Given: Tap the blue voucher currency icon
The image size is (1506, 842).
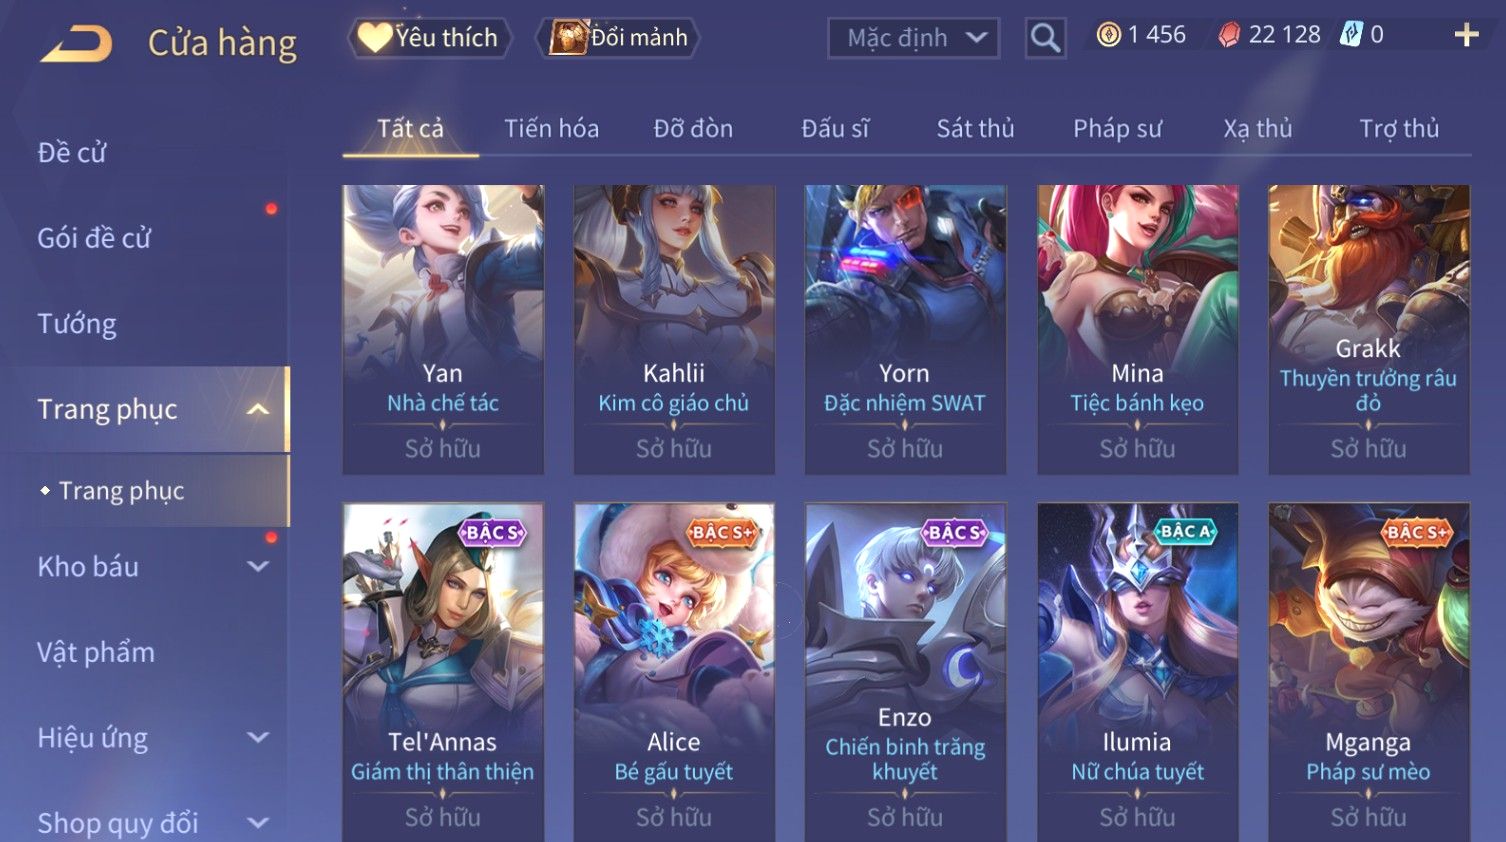Looking at the screenshot, I should 1351,35.
